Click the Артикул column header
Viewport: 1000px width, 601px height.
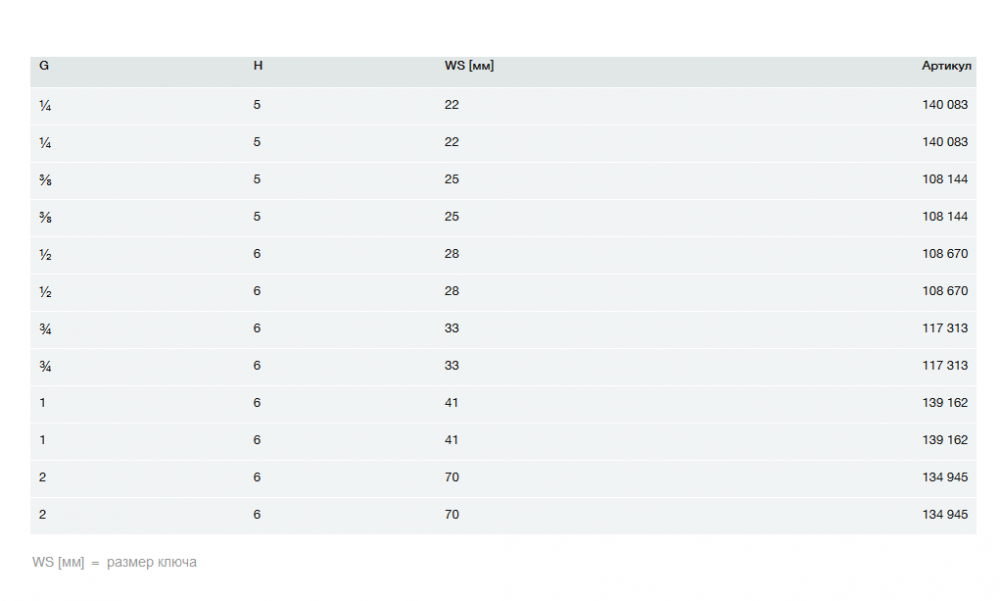(946, 66)
